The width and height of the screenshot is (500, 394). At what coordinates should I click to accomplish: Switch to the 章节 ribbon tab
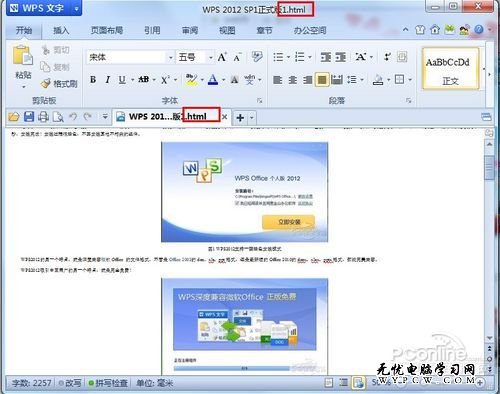coord(264,30)
